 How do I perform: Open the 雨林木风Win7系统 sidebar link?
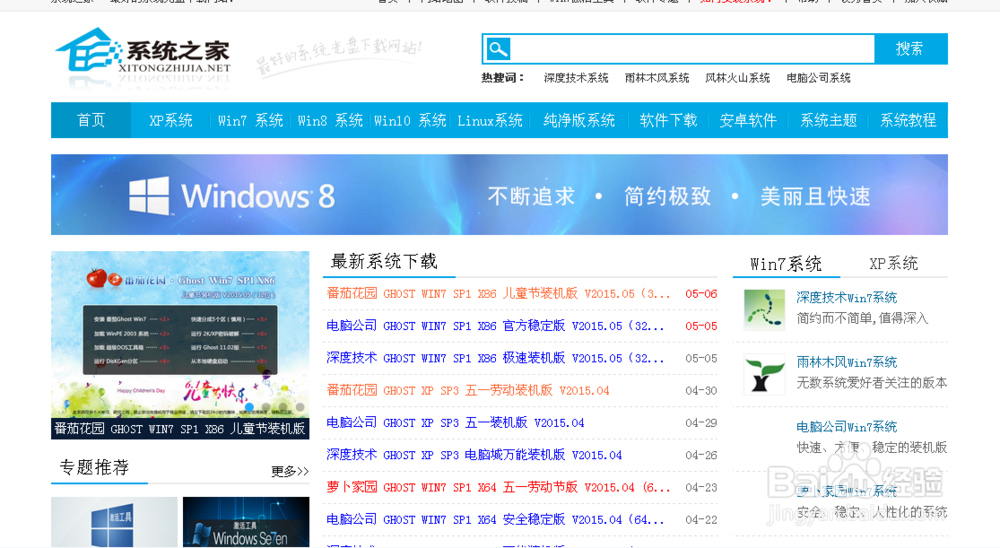846,362
